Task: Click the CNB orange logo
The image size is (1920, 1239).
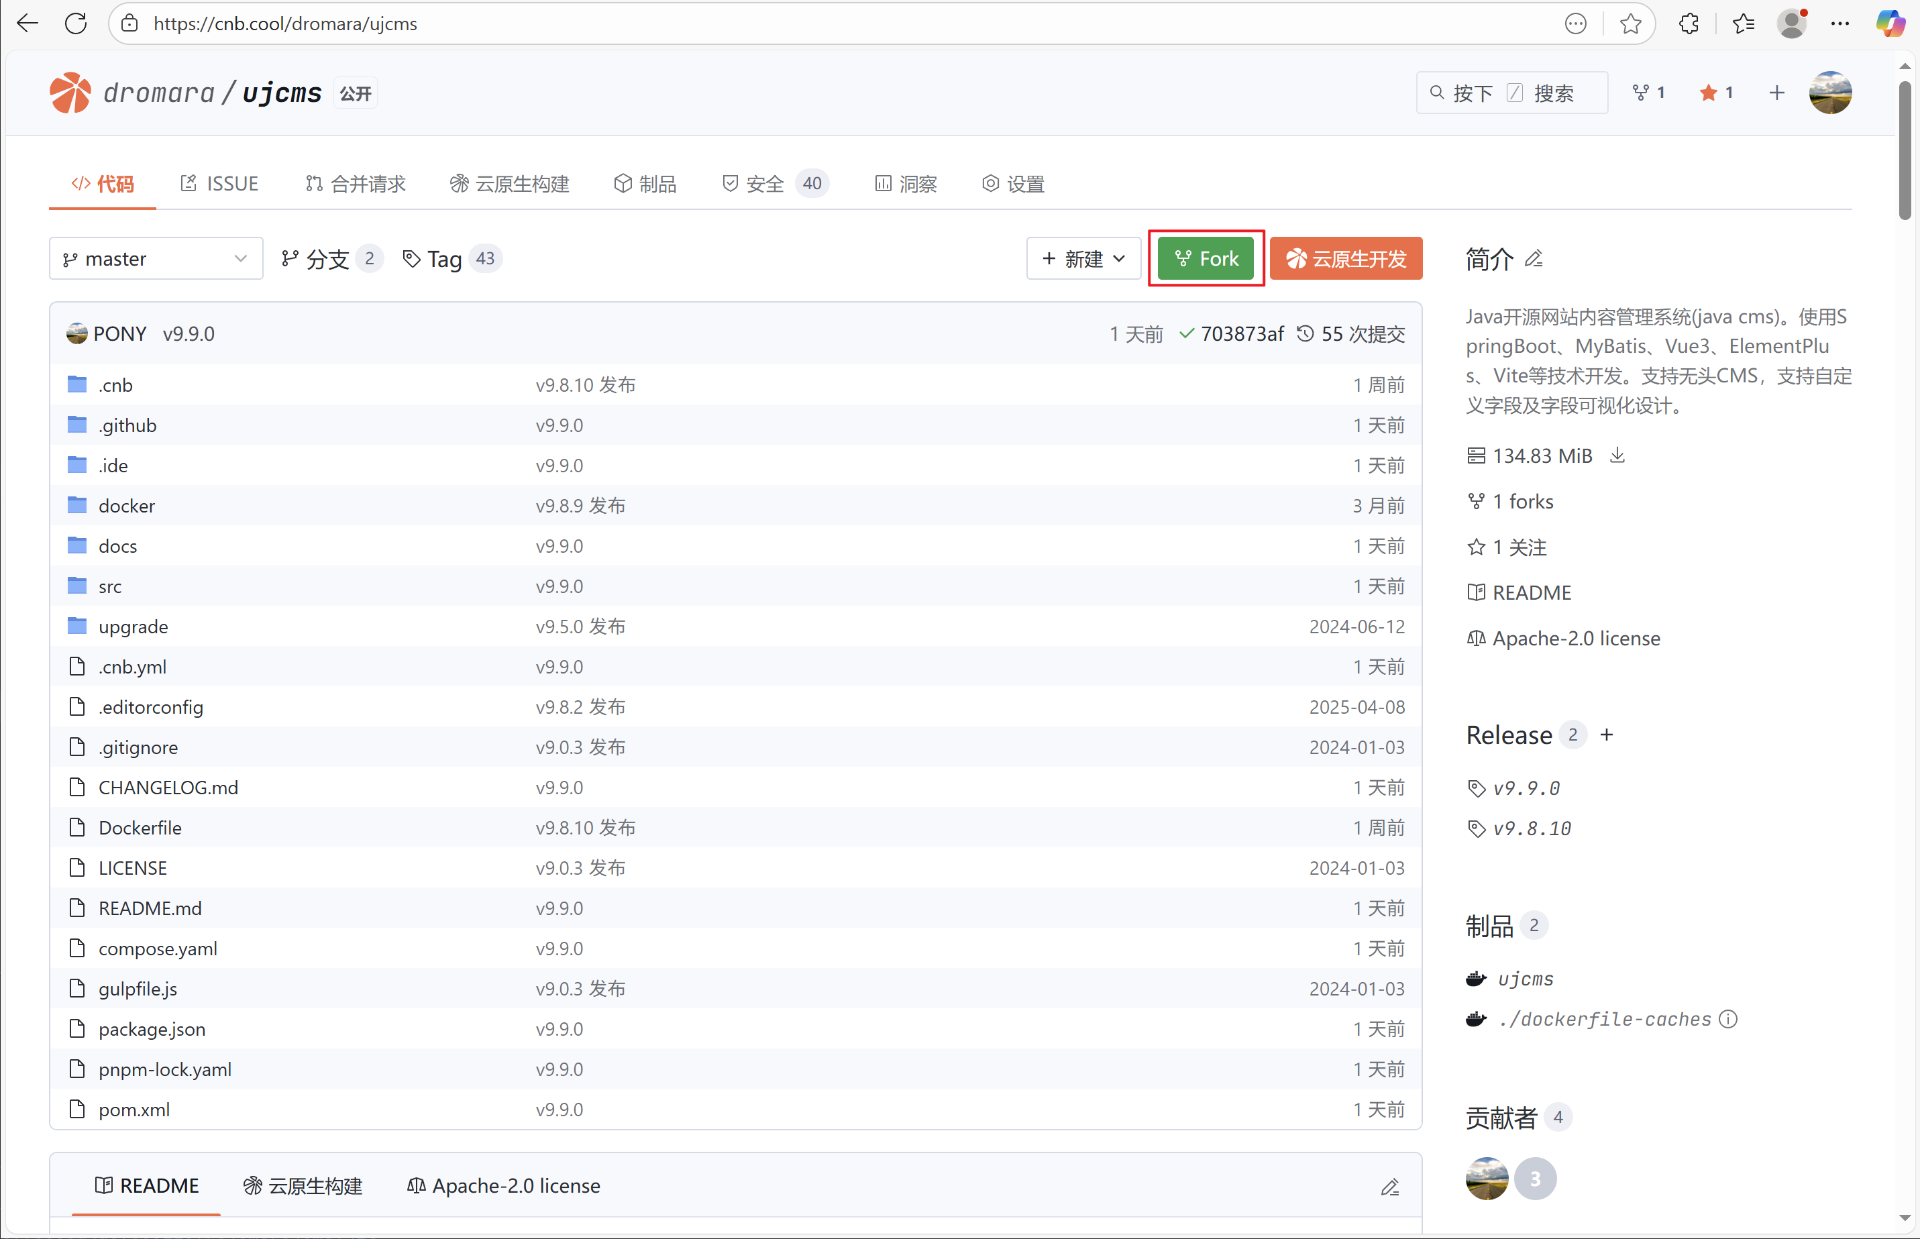Action: pyautogui.click(x=70, y=93)
